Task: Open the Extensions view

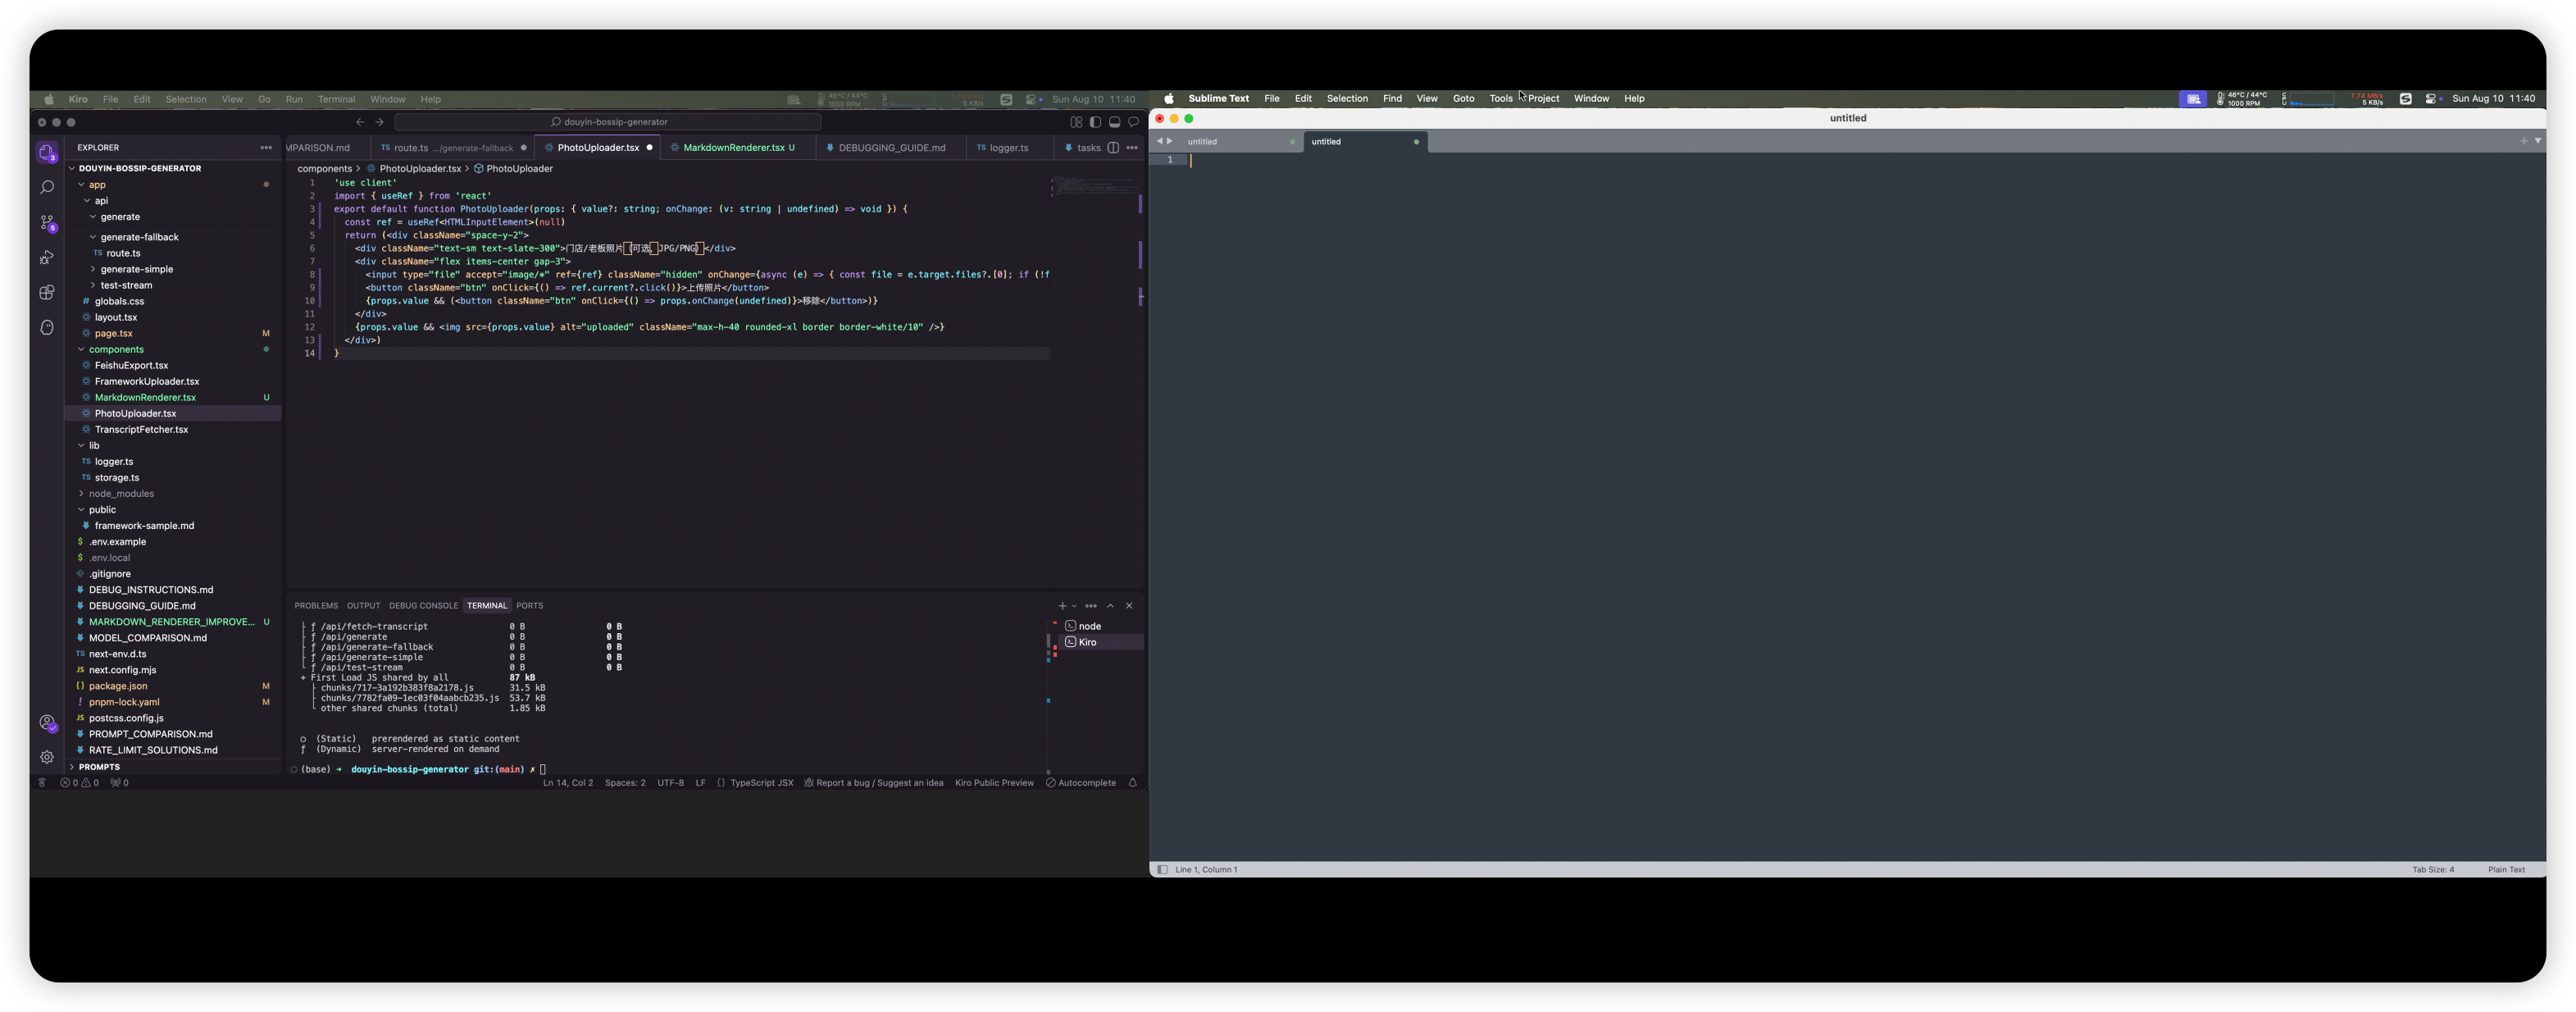Action: 47,293
